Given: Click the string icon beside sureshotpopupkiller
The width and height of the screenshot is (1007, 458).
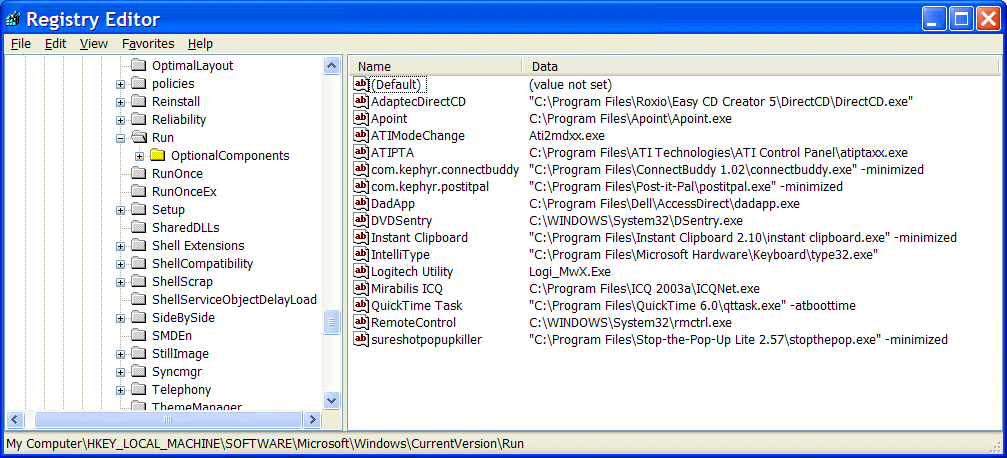Looking at the screenshot, I should [361, 339].
